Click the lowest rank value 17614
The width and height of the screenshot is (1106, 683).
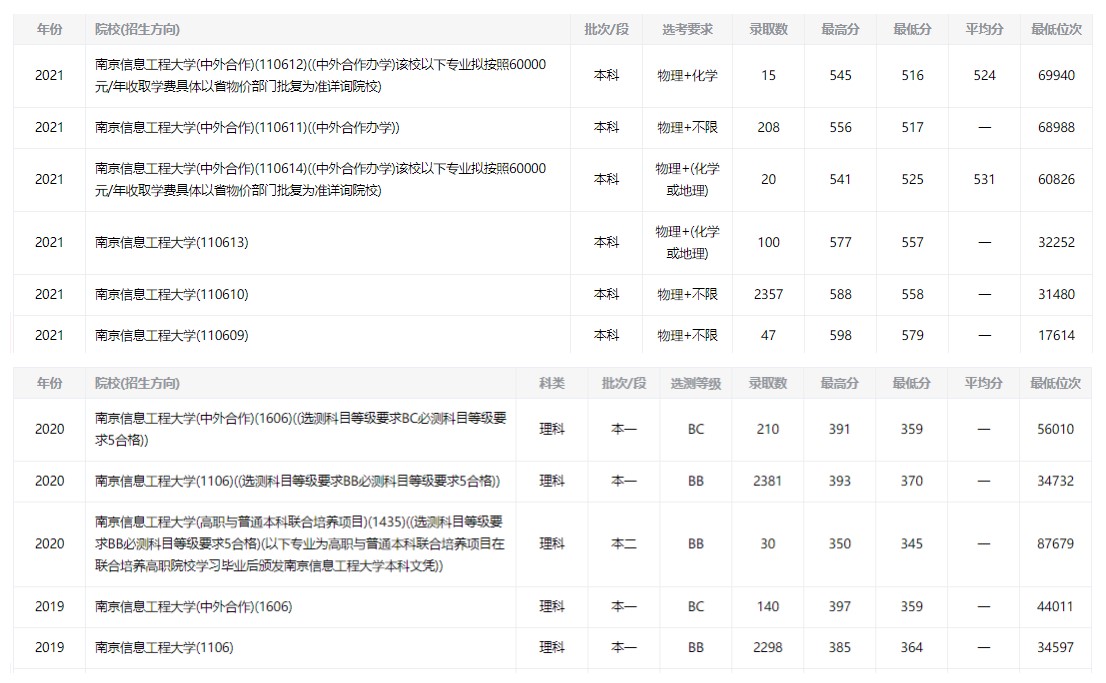(x=1057, y=335)
